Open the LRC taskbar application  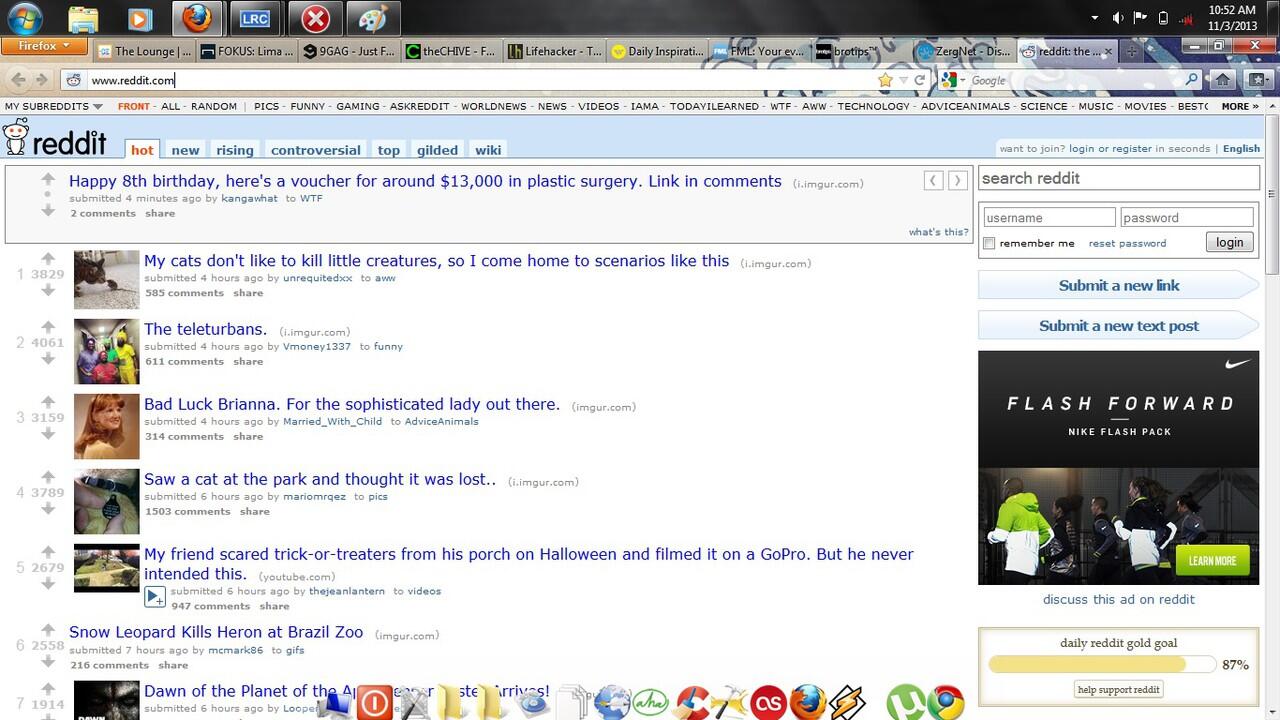[x=254, y=18]
